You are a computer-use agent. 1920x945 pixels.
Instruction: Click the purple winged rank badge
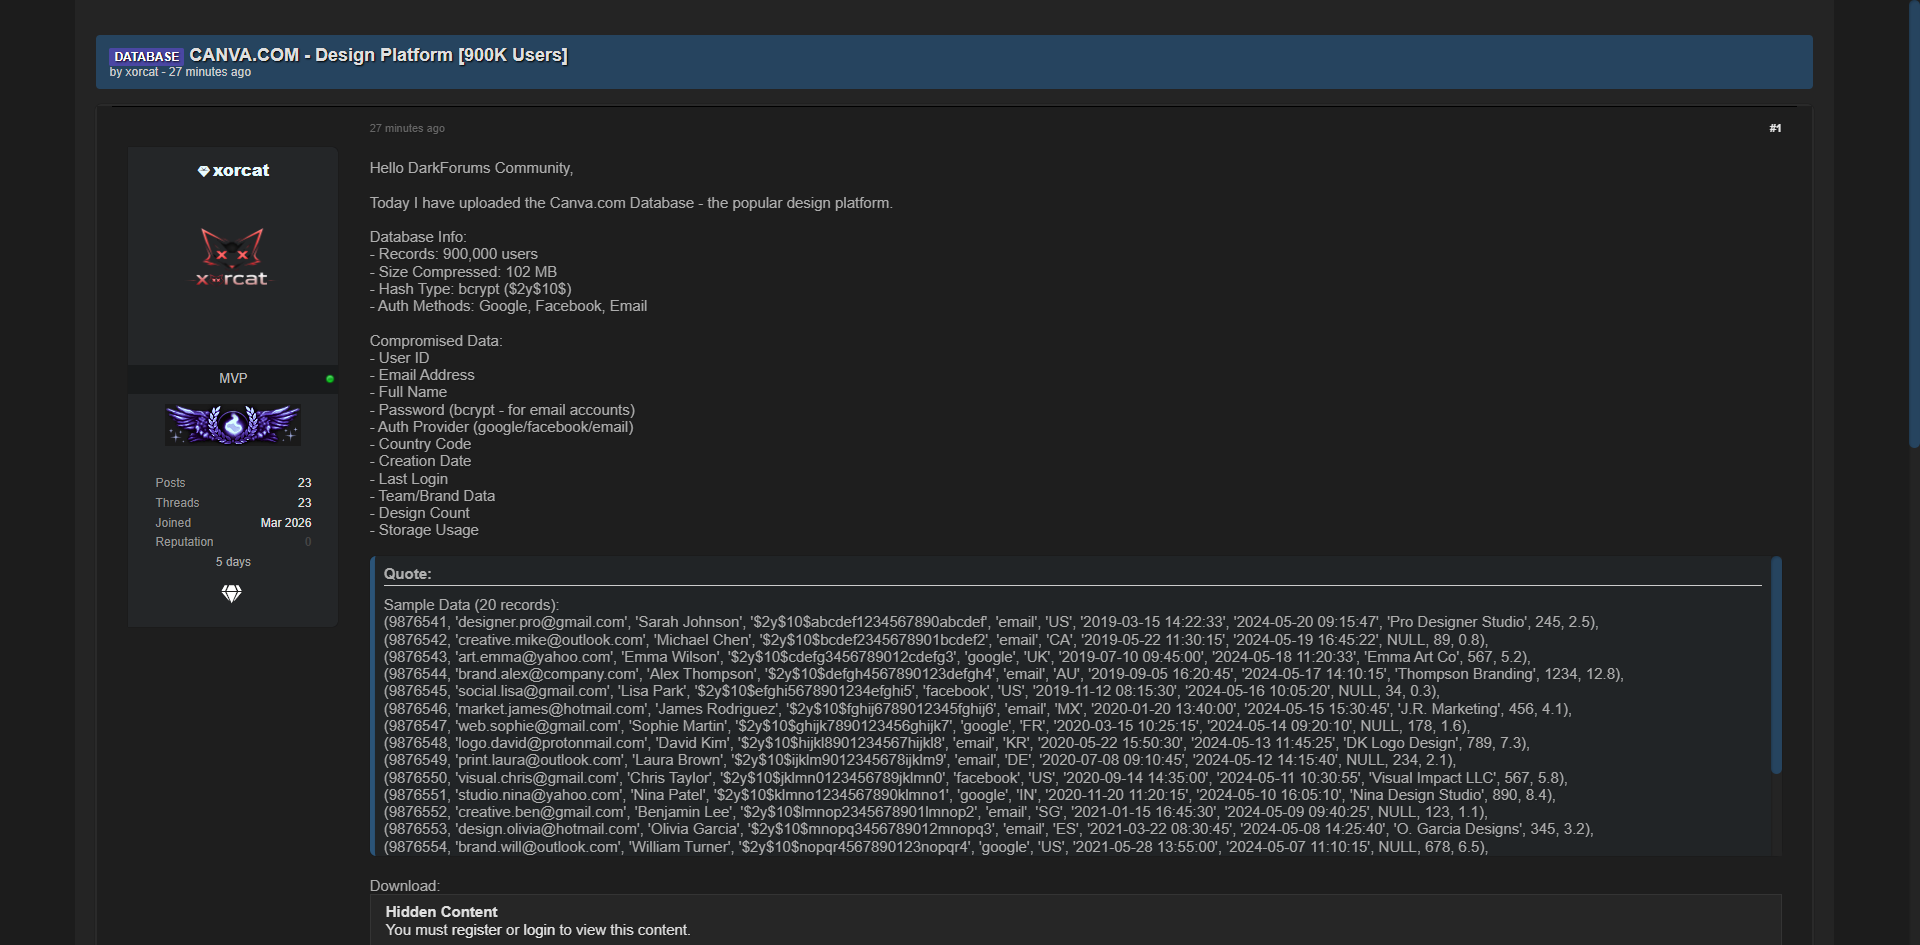(233, 425)
